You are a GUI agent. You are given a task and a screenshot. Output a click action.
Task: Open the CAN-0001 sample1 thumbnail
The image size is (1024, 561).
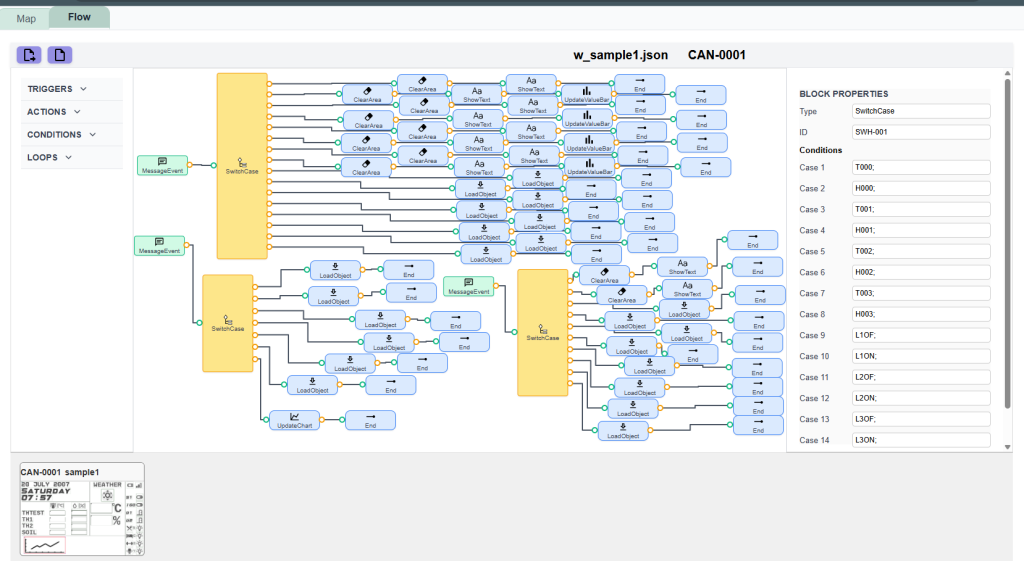82,509
